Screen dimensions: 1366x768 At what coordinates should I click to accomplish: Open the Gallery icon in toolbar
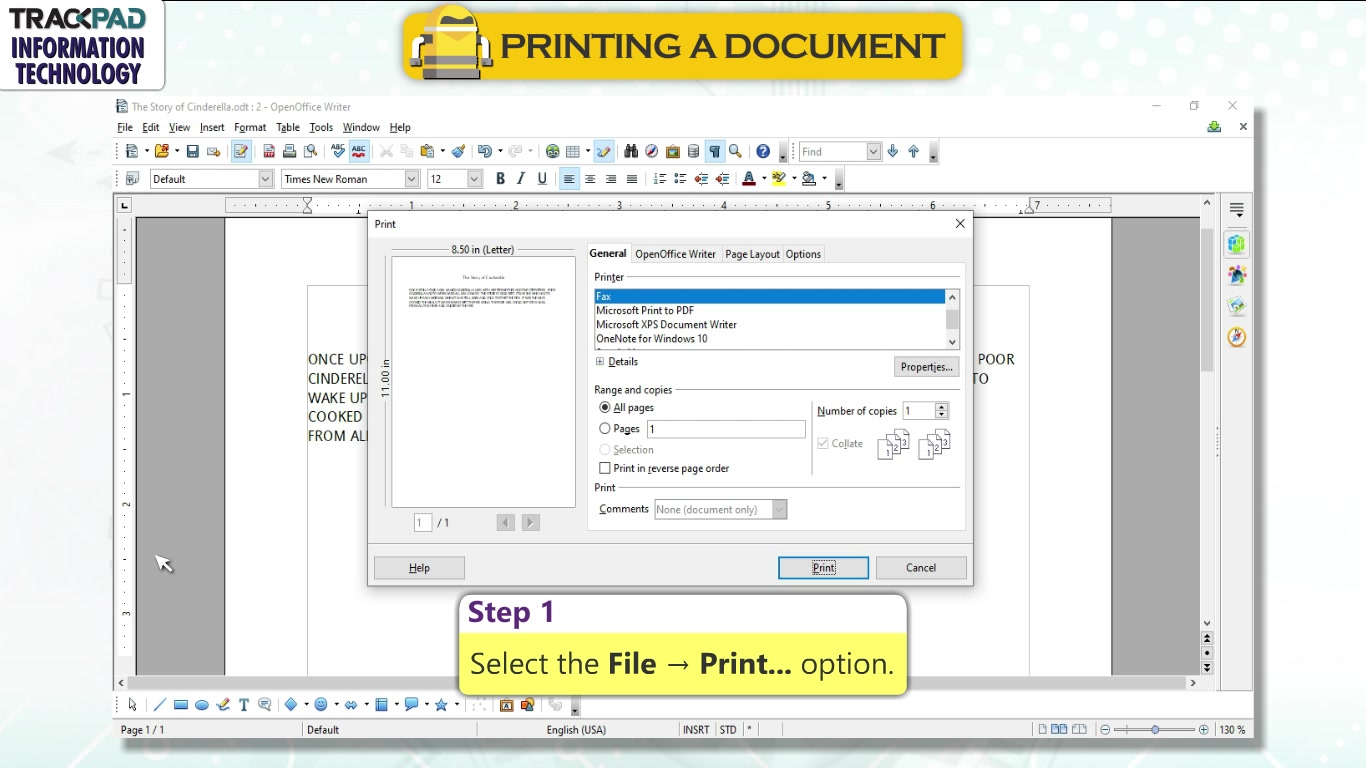673,152
